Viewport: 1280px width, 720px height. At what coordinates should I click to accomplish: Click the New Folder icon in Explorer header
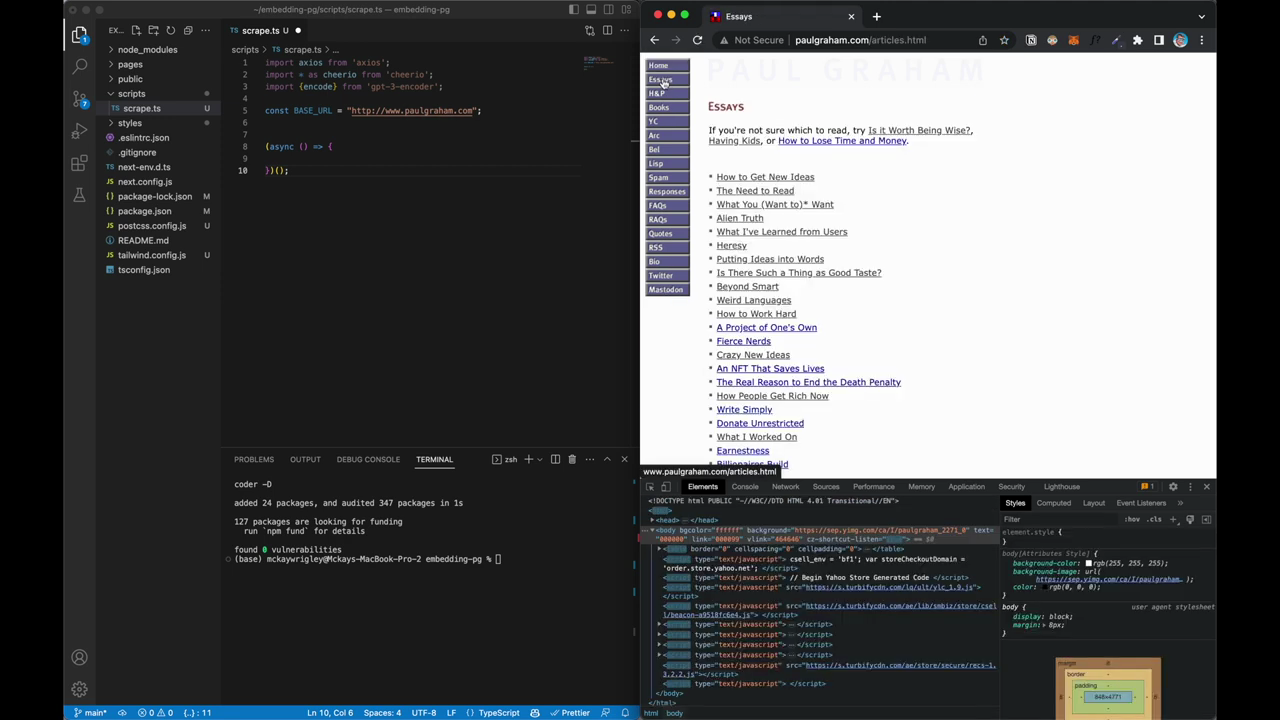click(x=153, y=30)
